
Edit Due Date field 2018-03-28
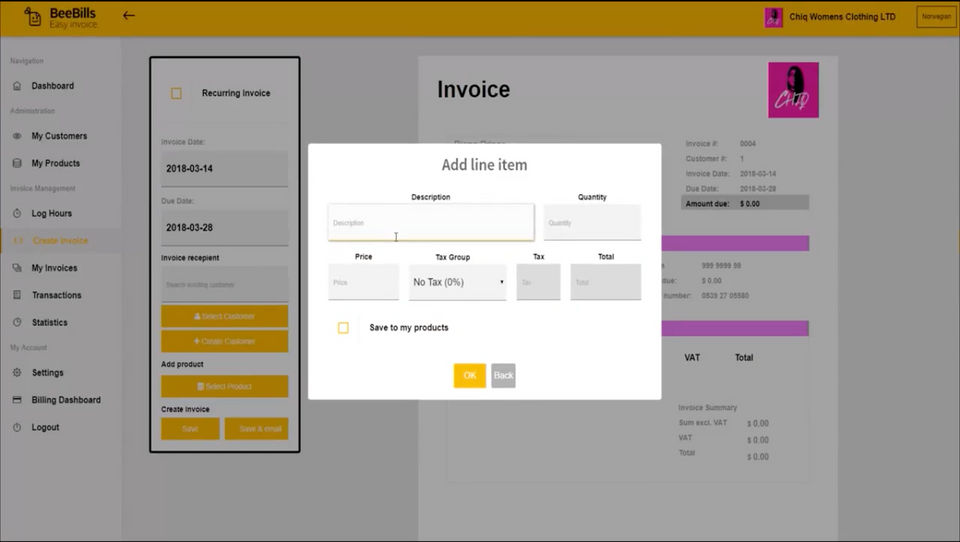point(225,228)
